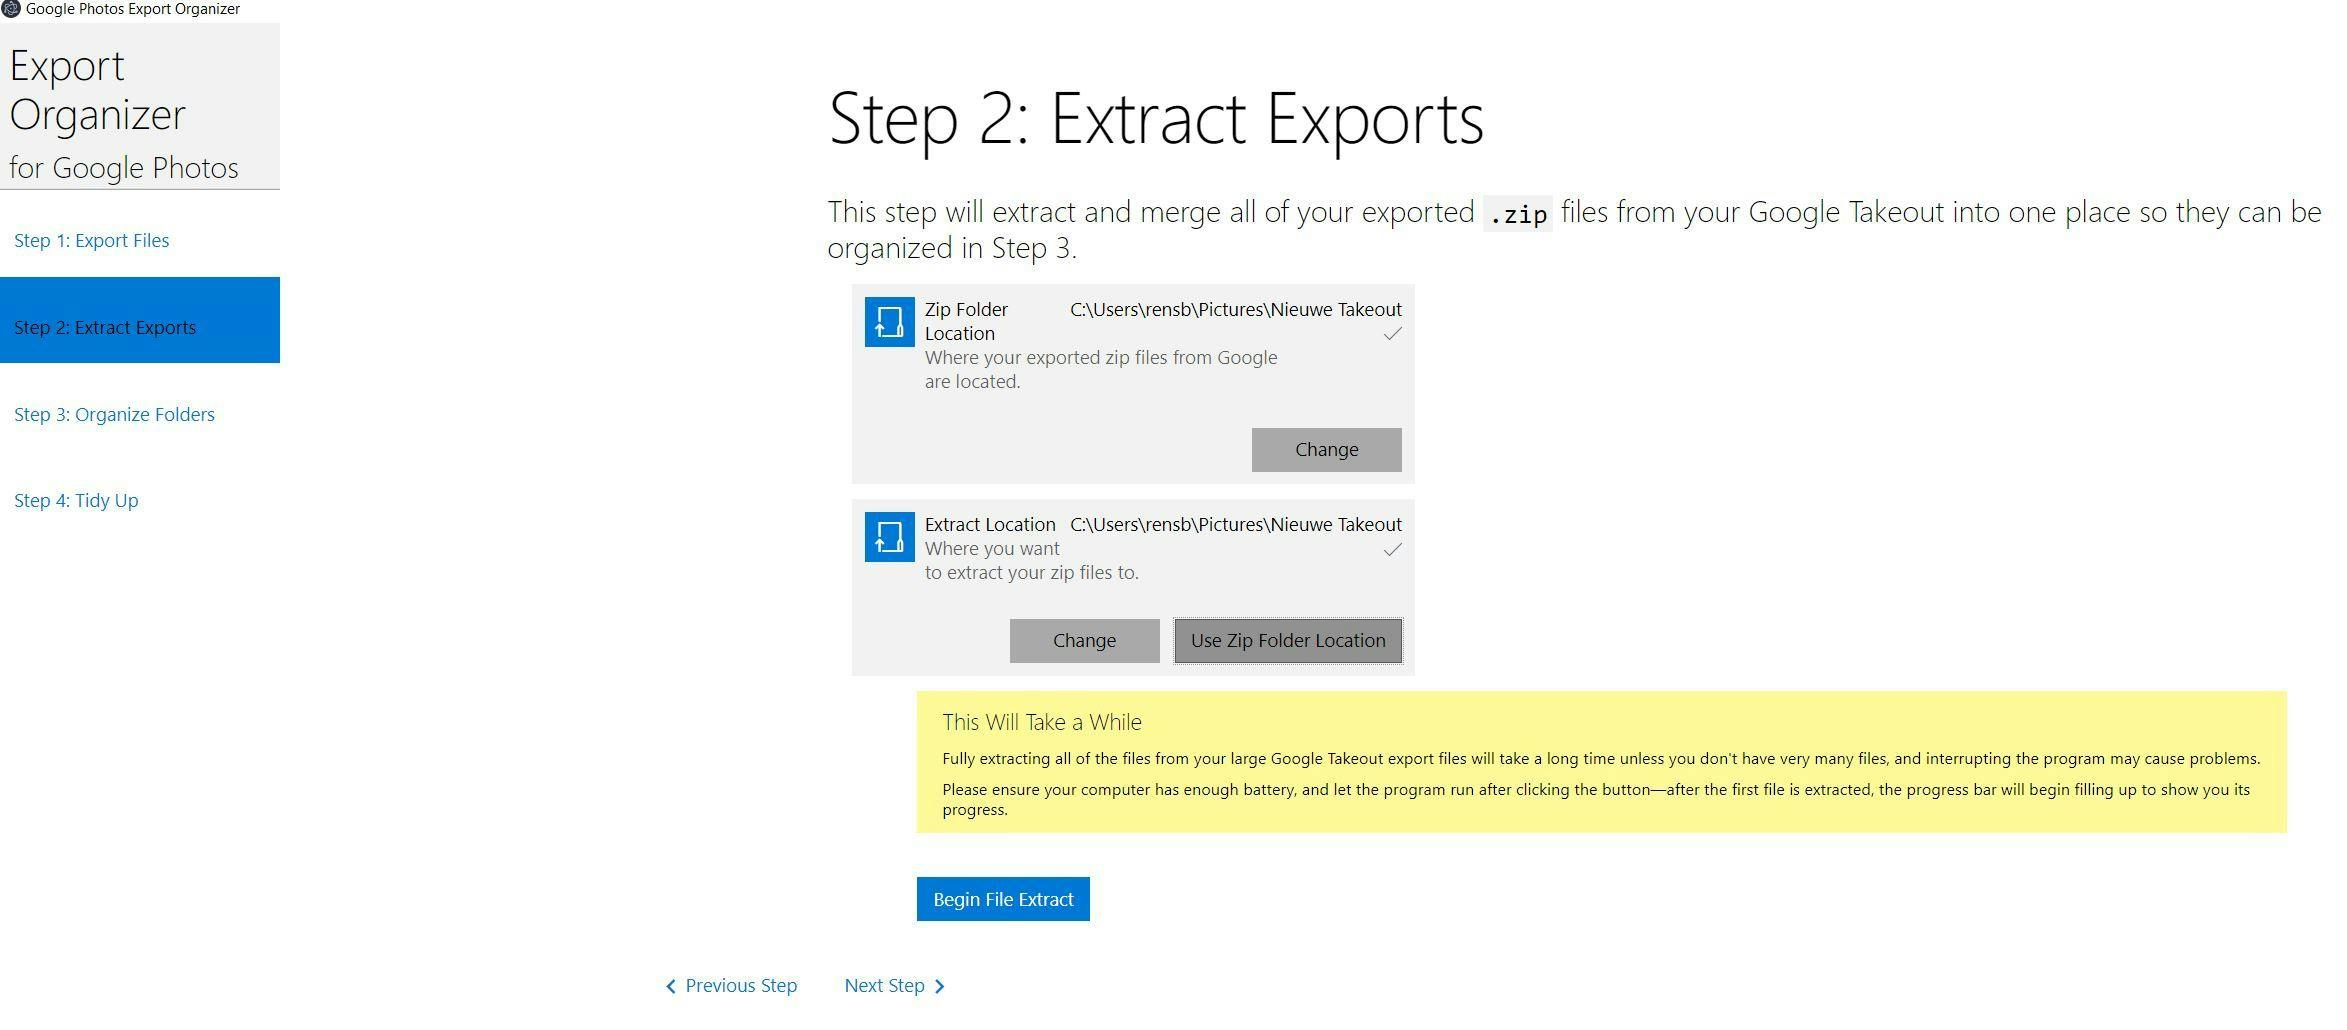Screen dimensions: 2347x1030
Task: Click the Step 2: Extract Exports heading
Action: 1156,119
